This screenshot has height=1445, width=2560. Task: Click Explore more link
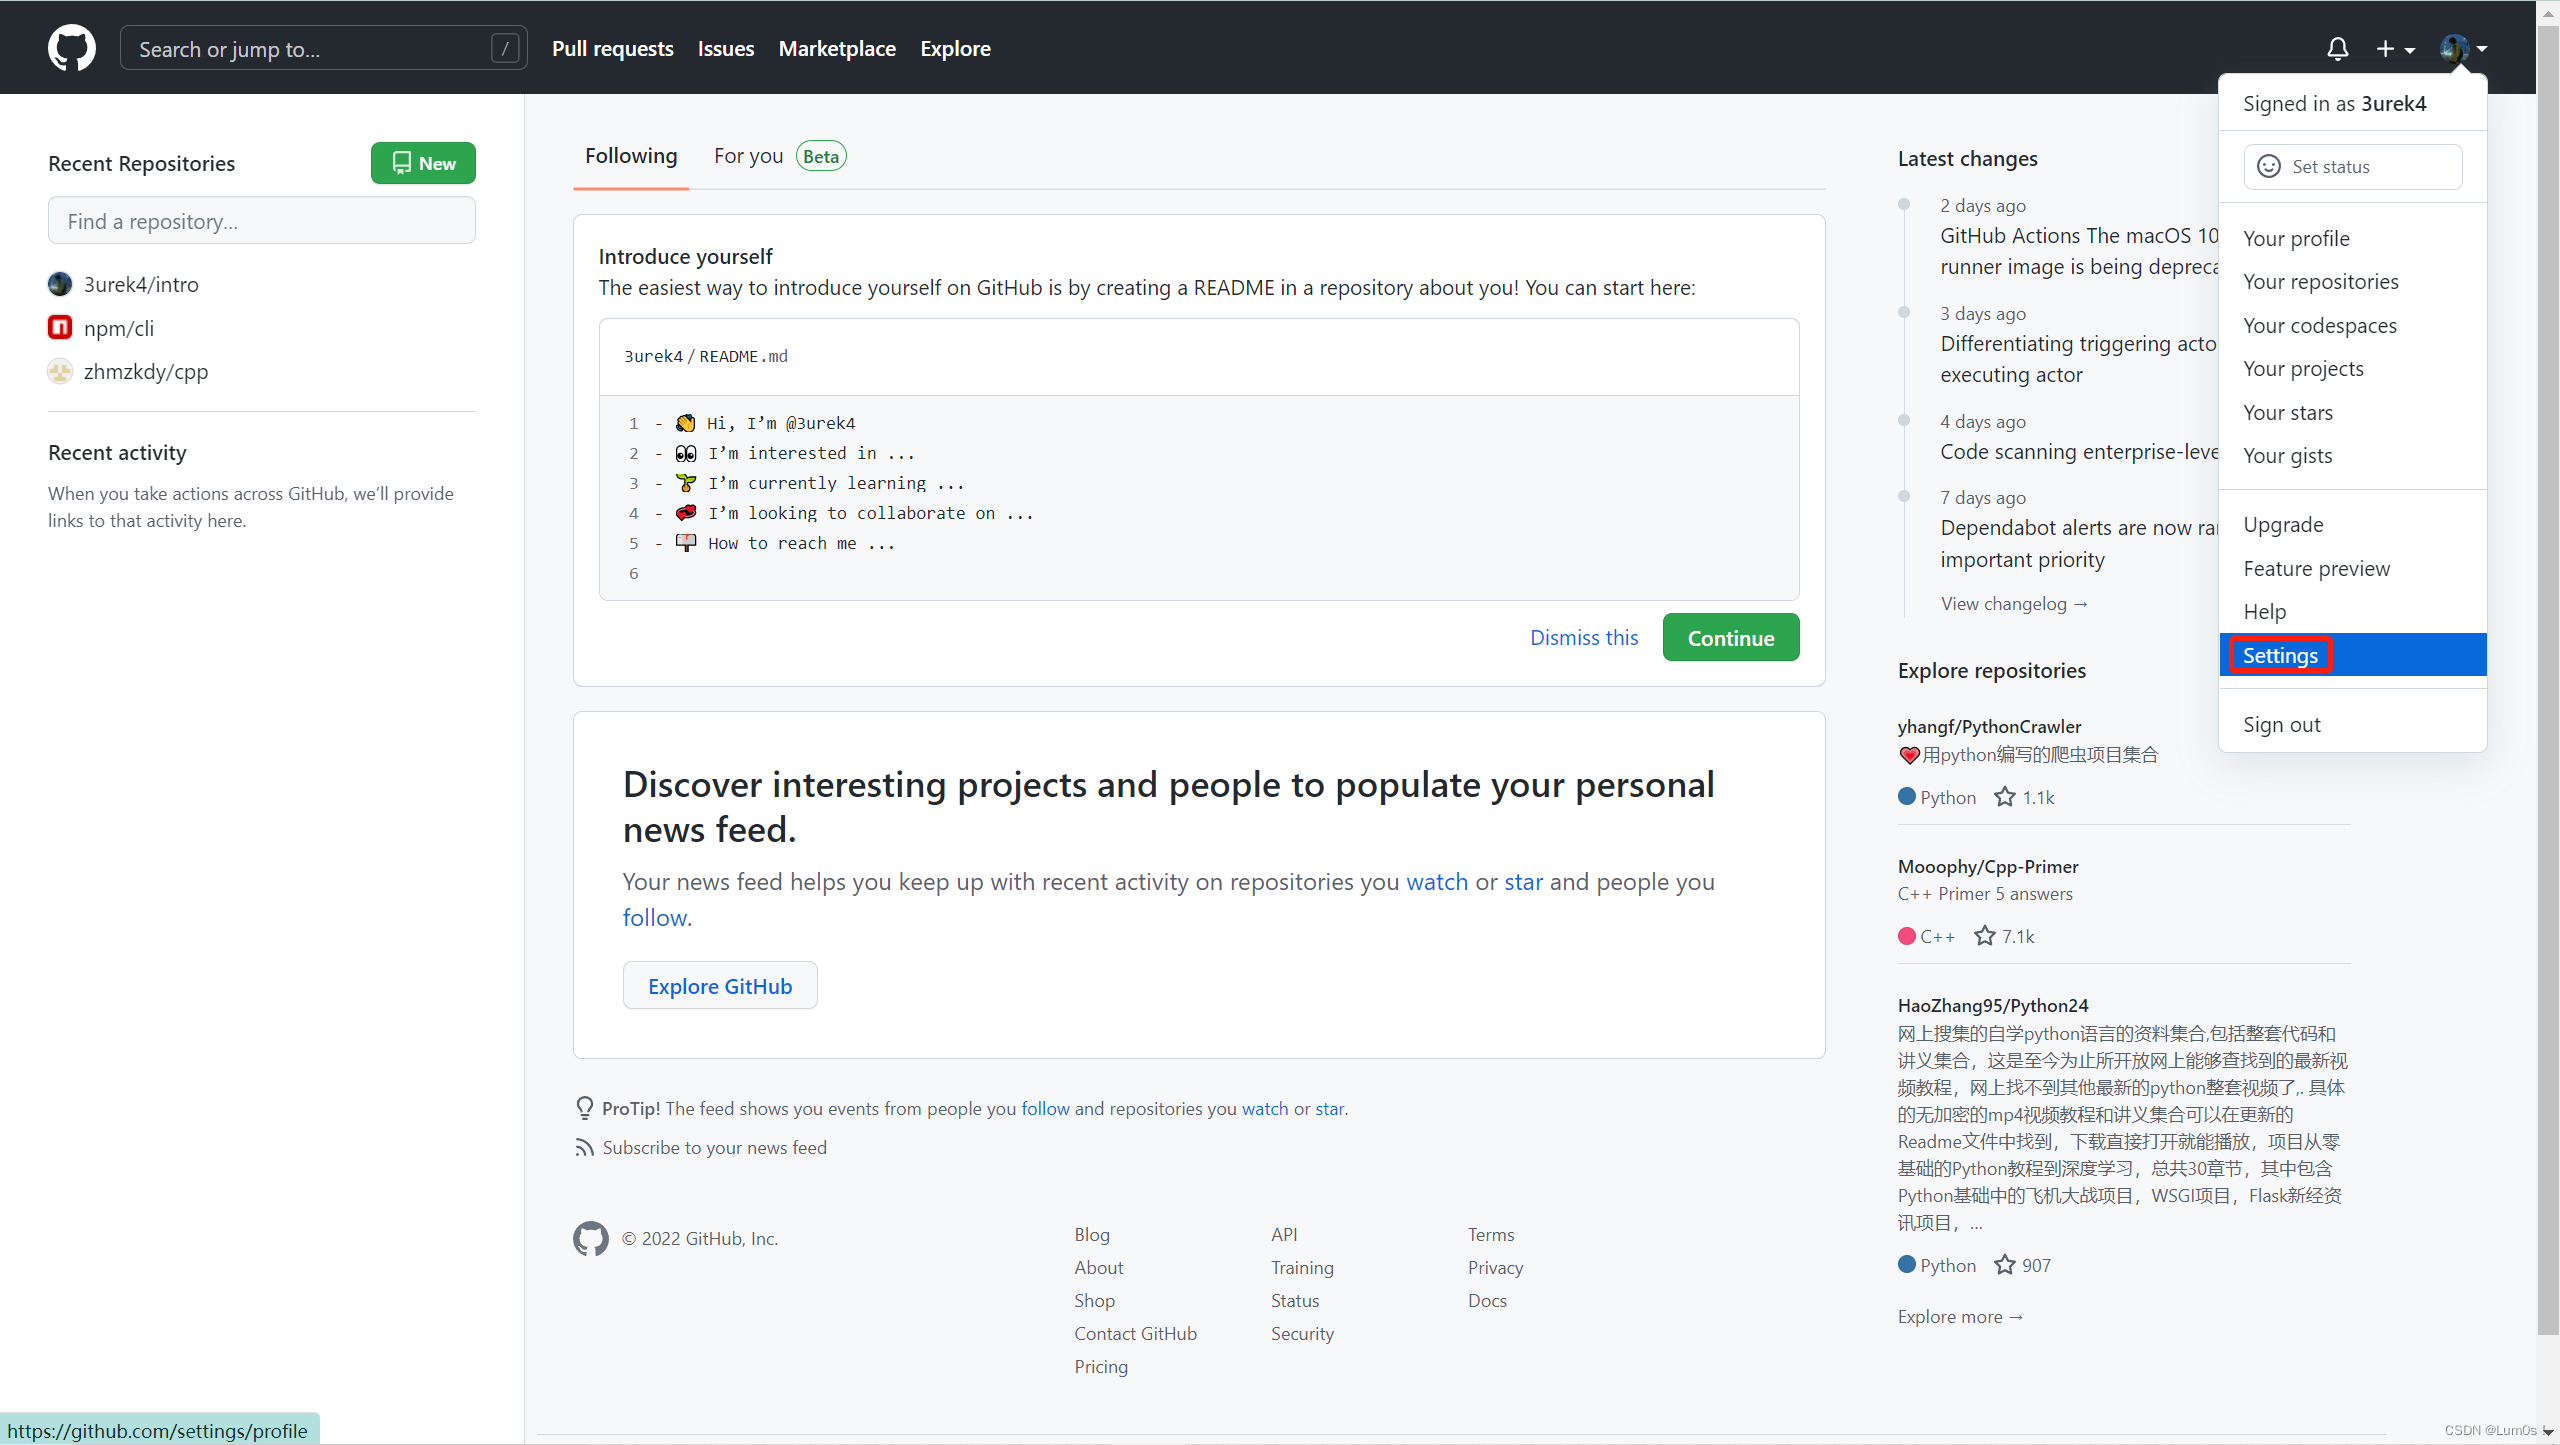pyautogui.click(x=1960, y=1316)
